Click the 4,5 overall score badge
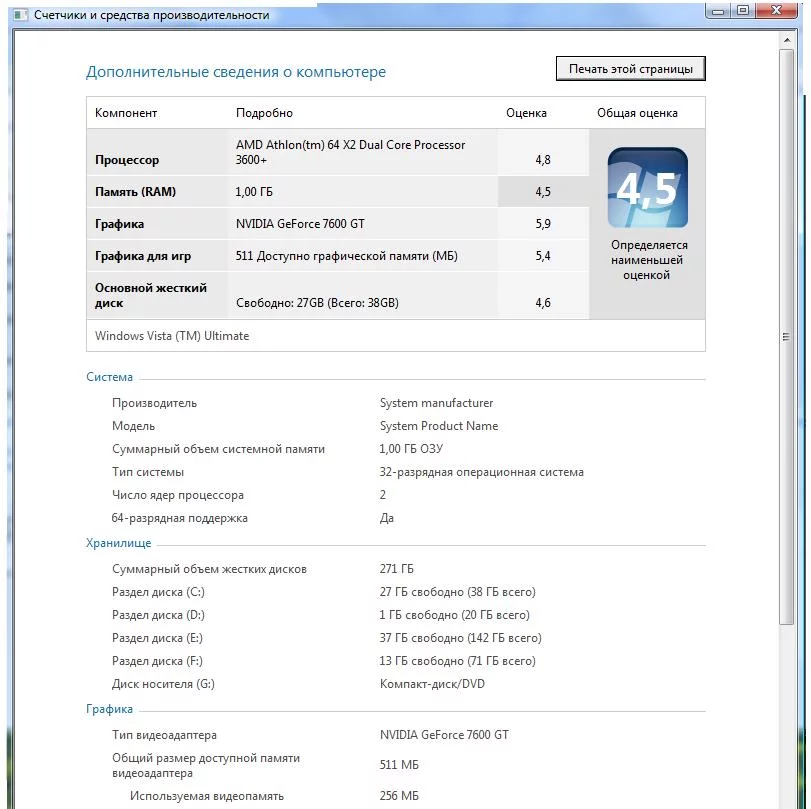The width and height of the screenshot is (811, 809). (x=648, y=188)
